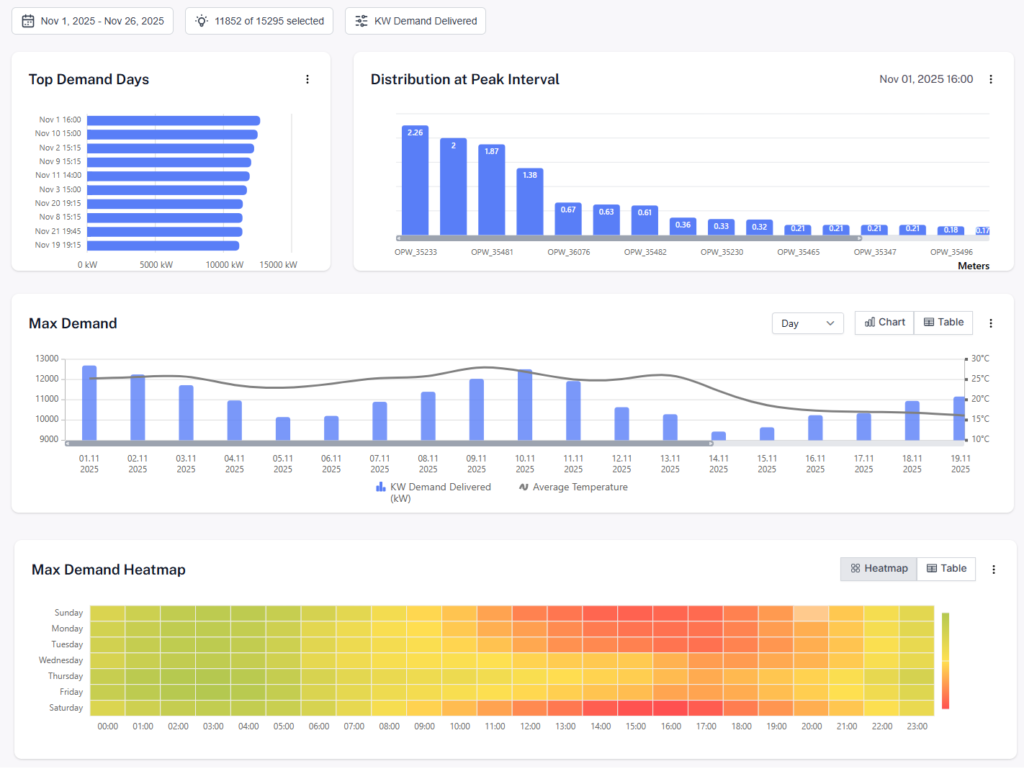Image resolution: width=1024 pixels, height=774 pixels.
Task: Open the meter selection filter '11852 of 15295 selected'
Action: click(259, 21)
